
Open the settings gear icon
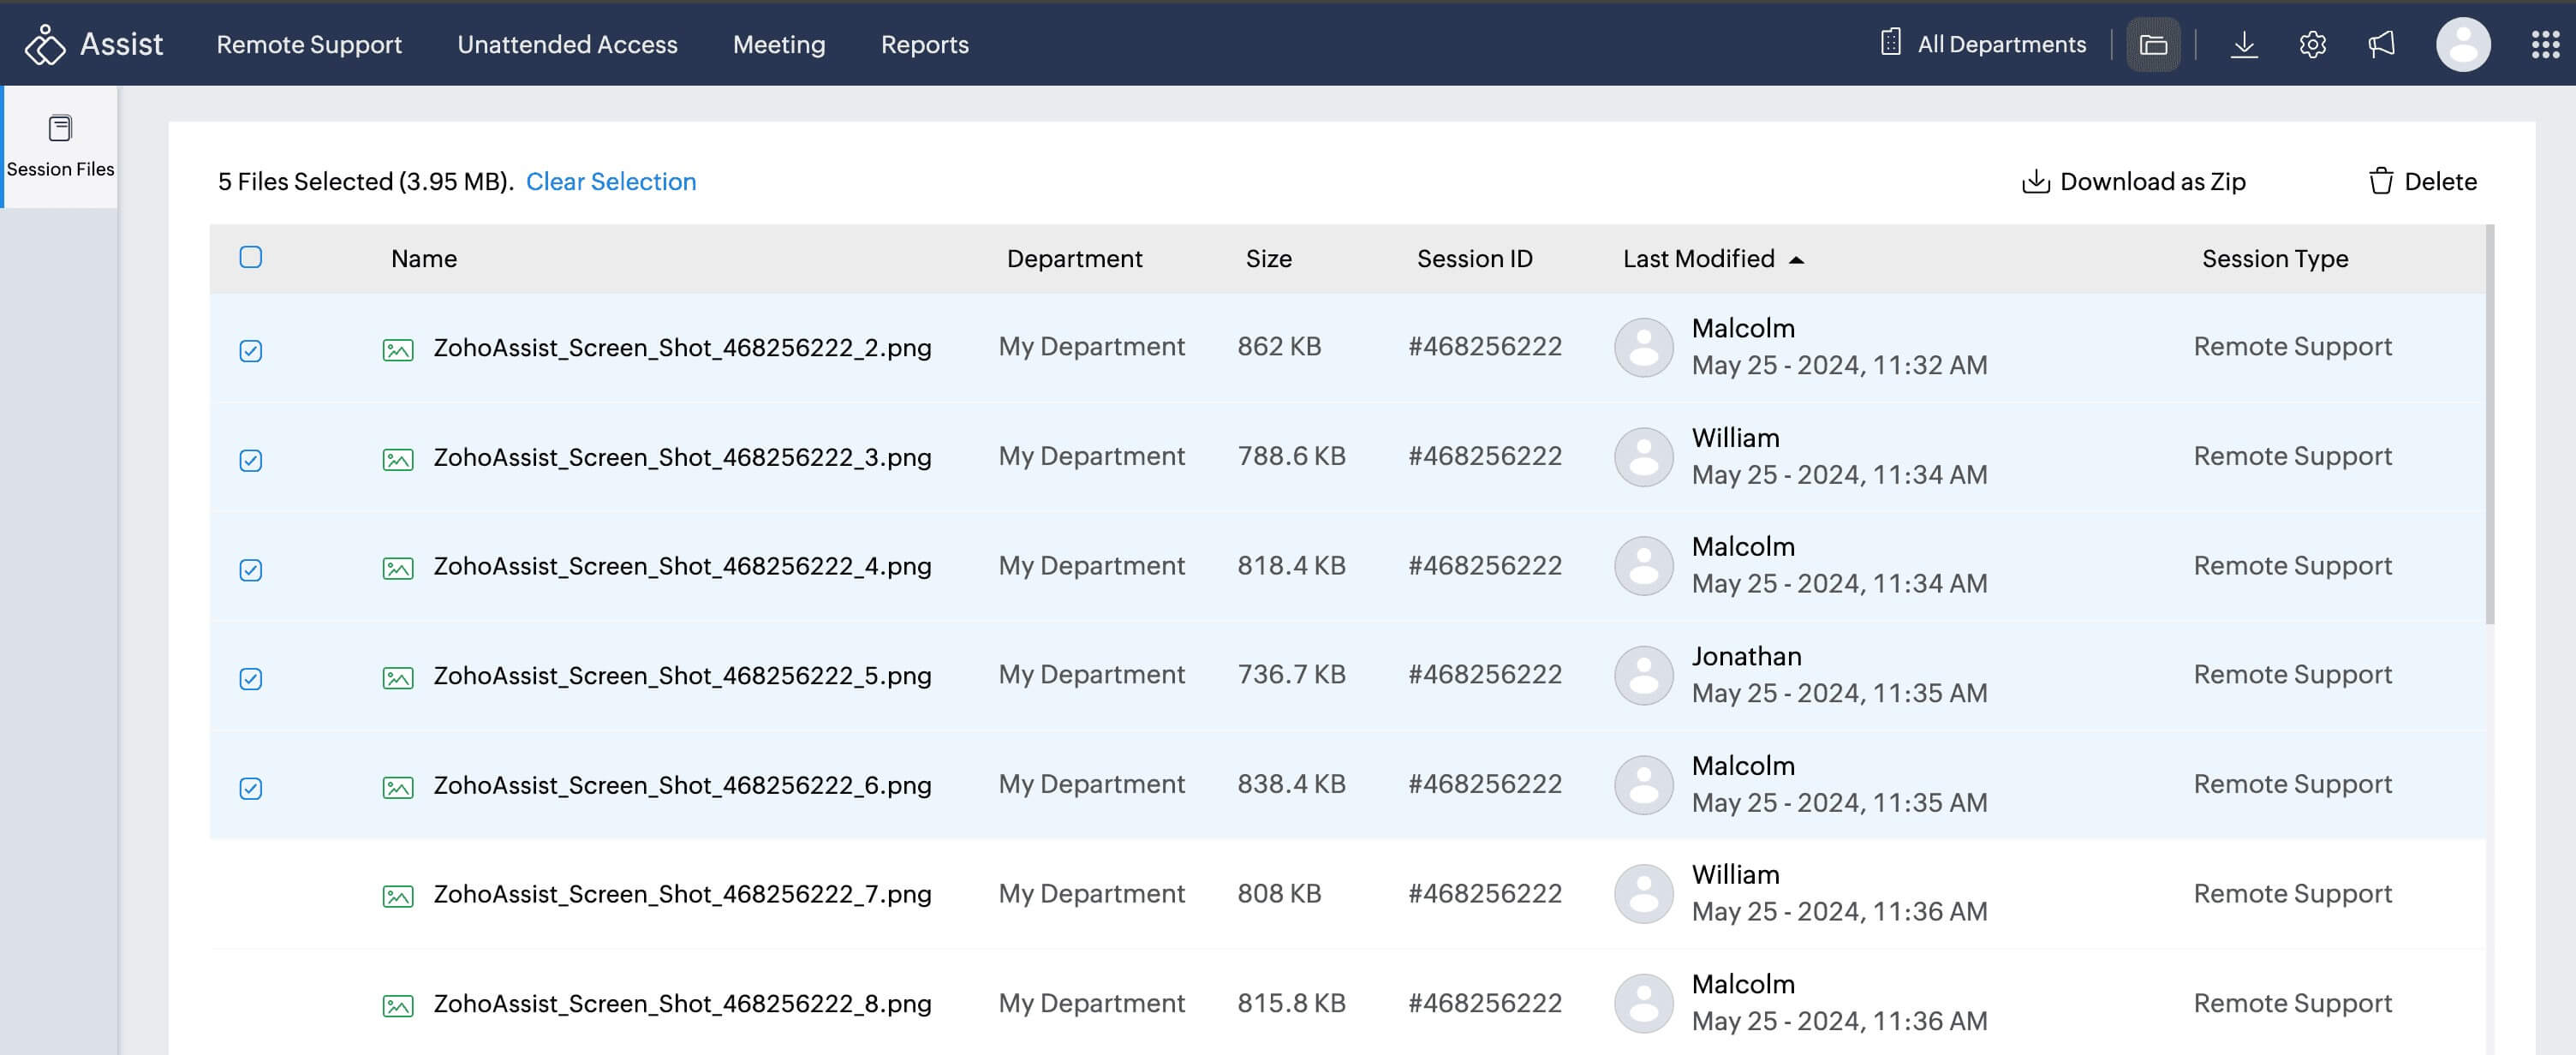point(2313,45)
